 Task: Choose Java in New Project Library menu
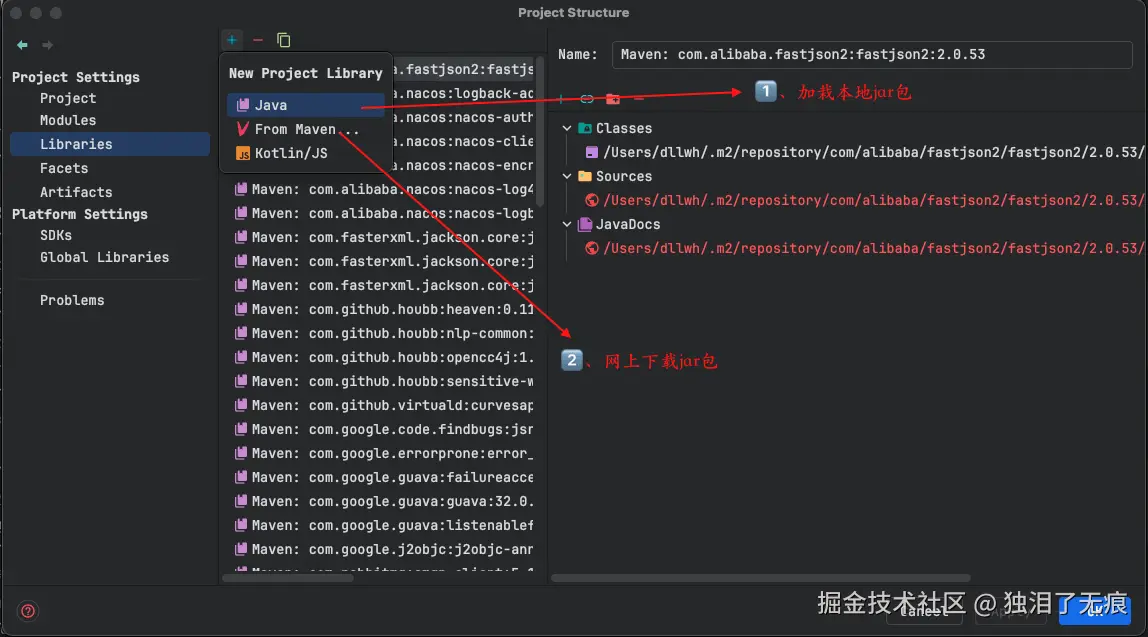[270, 105]
